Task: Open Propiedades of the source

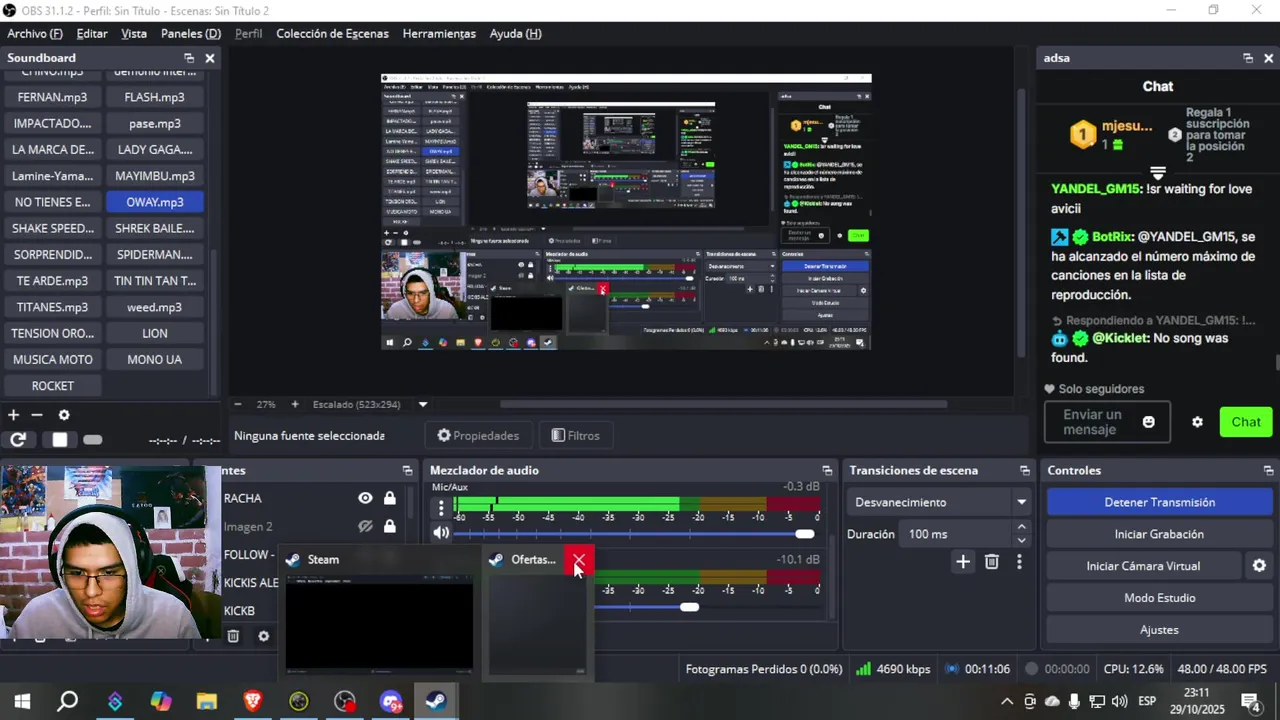Action: [x=479, y=436]
